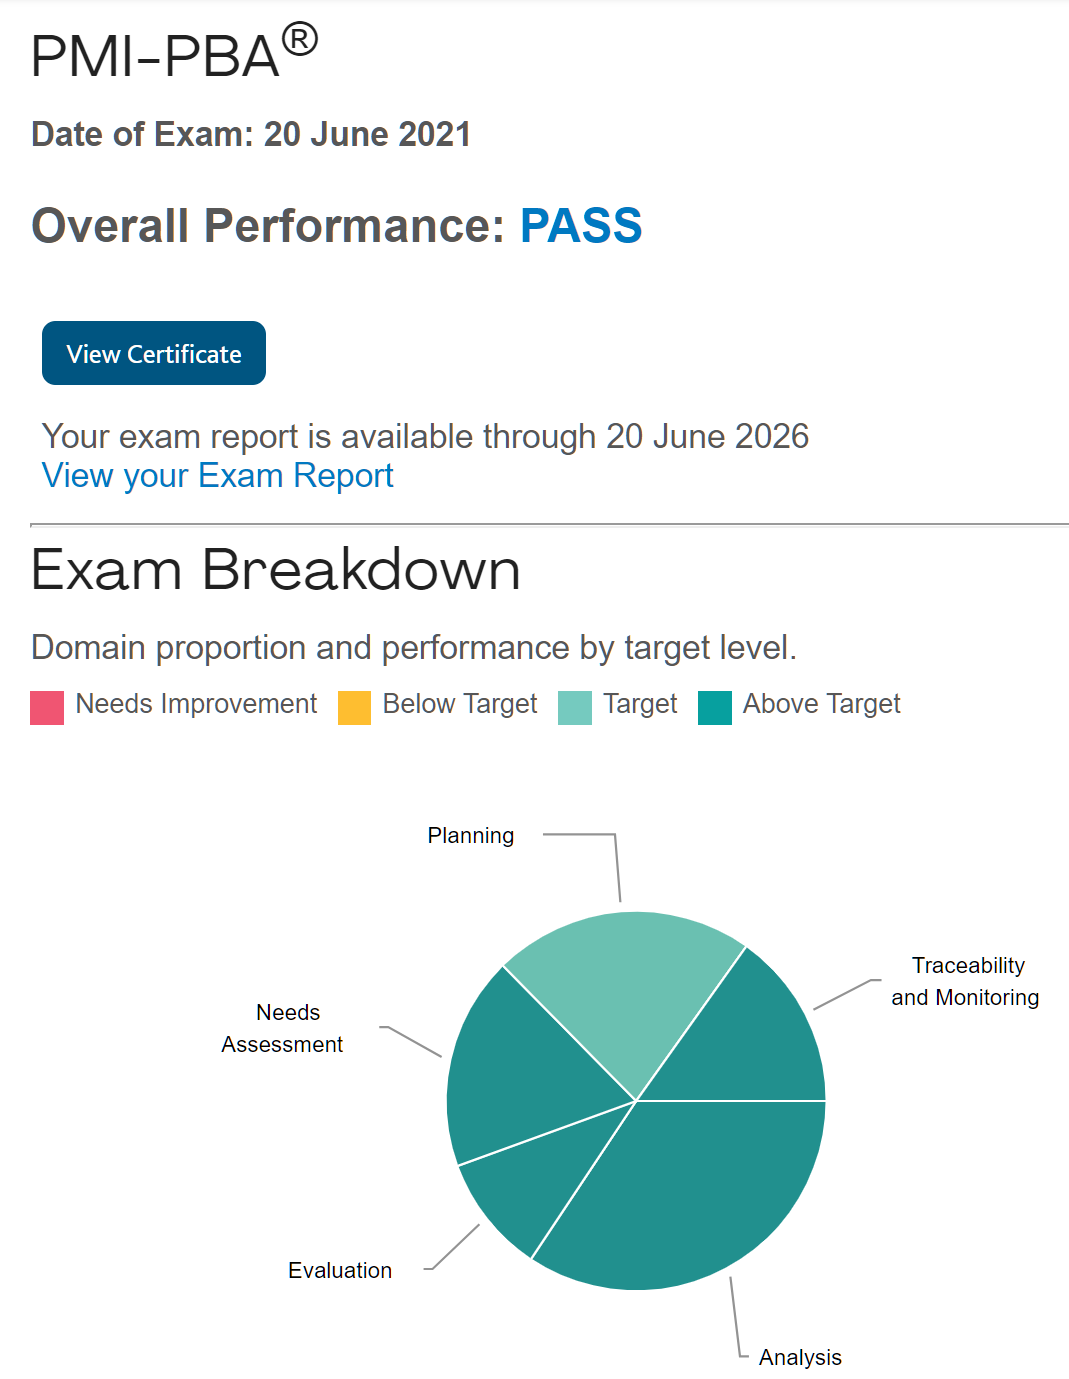Click the Exam Breakdown heading
1069x1379 pixels.
click(x=276, y=570)
